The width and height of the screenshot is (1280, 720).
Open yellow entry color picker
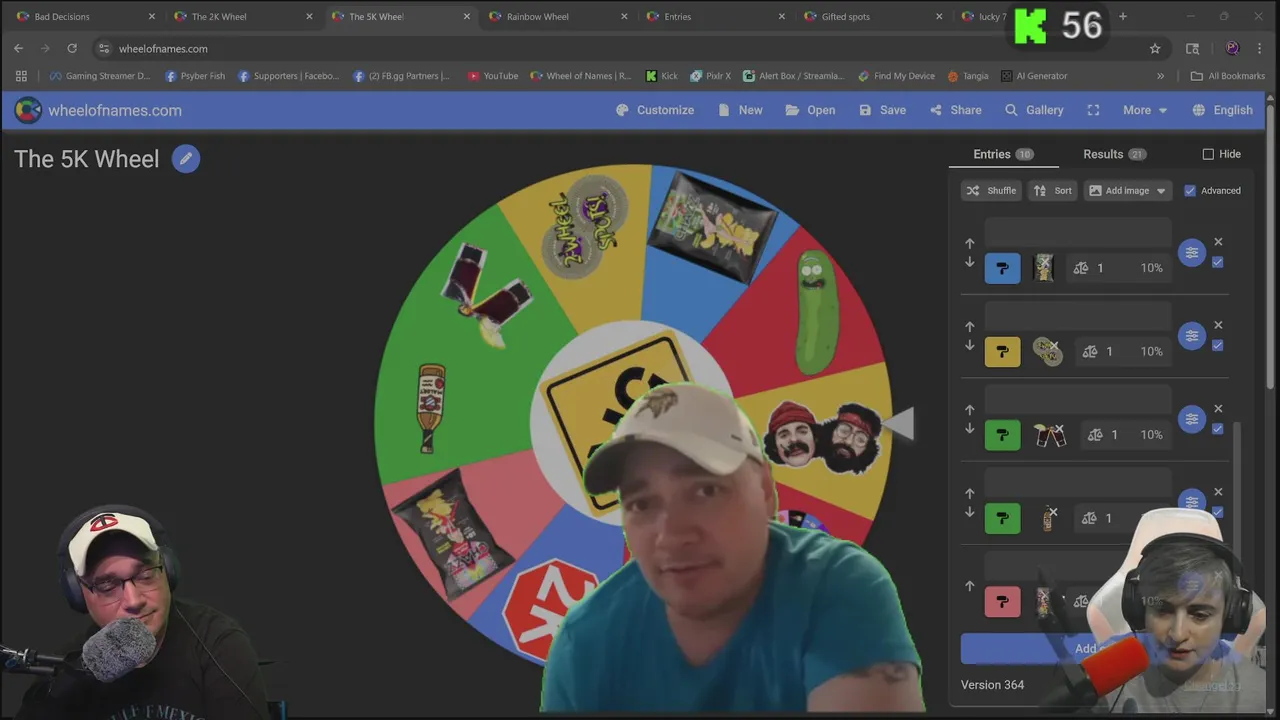click(1003, 351)
